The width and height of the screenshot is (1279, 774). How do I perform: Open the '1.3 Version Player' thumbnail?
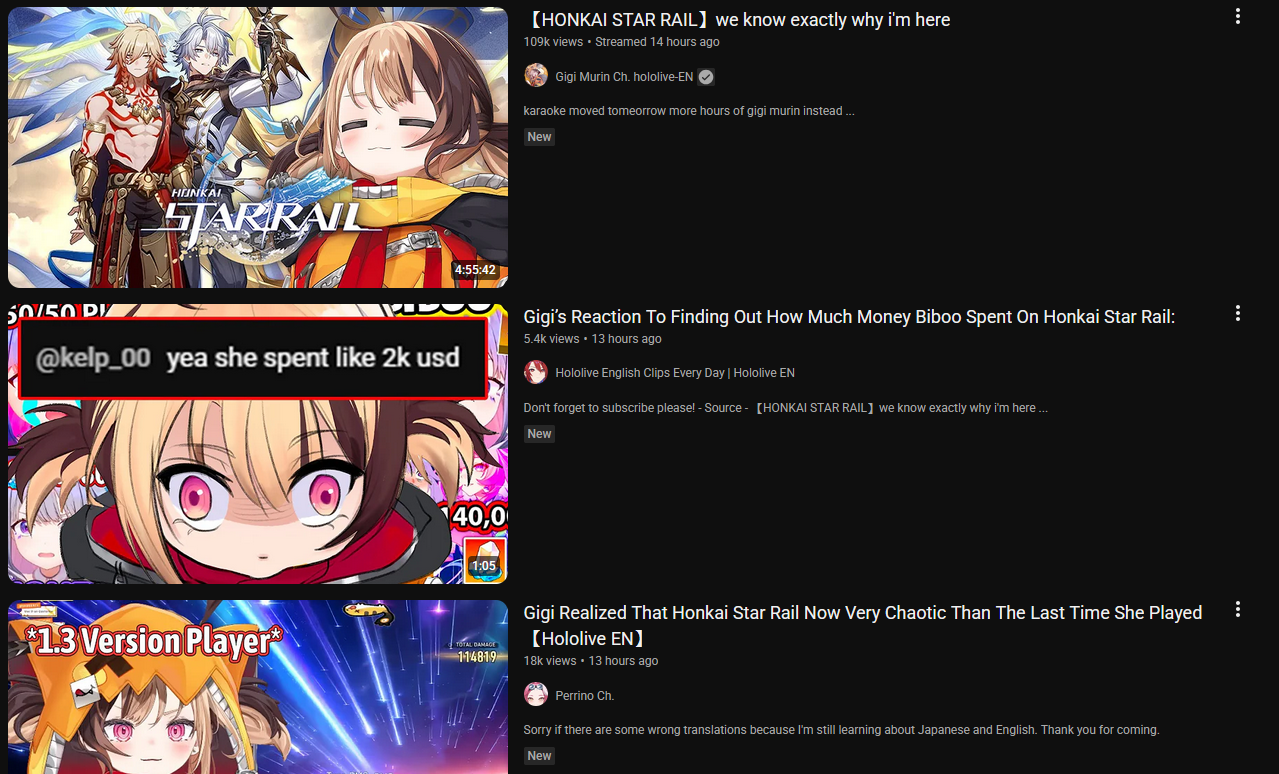tap(258, 687)
